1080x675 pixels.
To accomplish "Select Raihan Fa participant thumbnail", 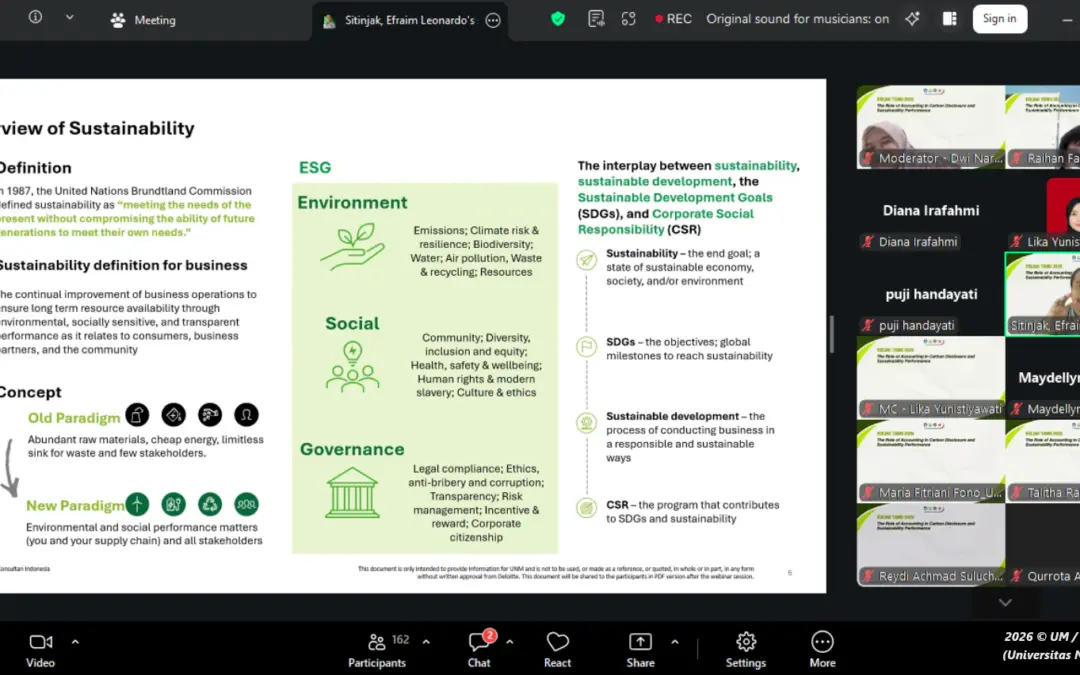I will click(x=1043, y=127).
